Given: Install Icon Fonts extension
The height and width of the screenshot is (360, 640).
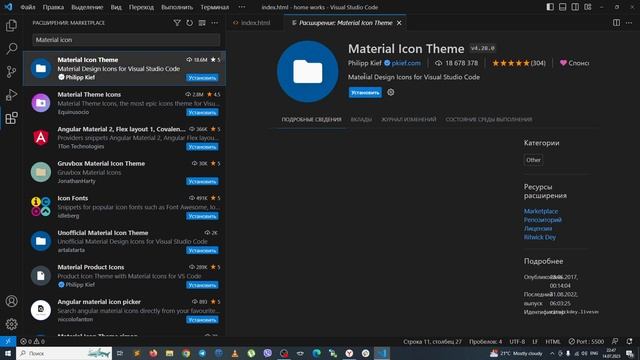Looking at the screenshot, I should pyautogui.click(x=202, y=216).
